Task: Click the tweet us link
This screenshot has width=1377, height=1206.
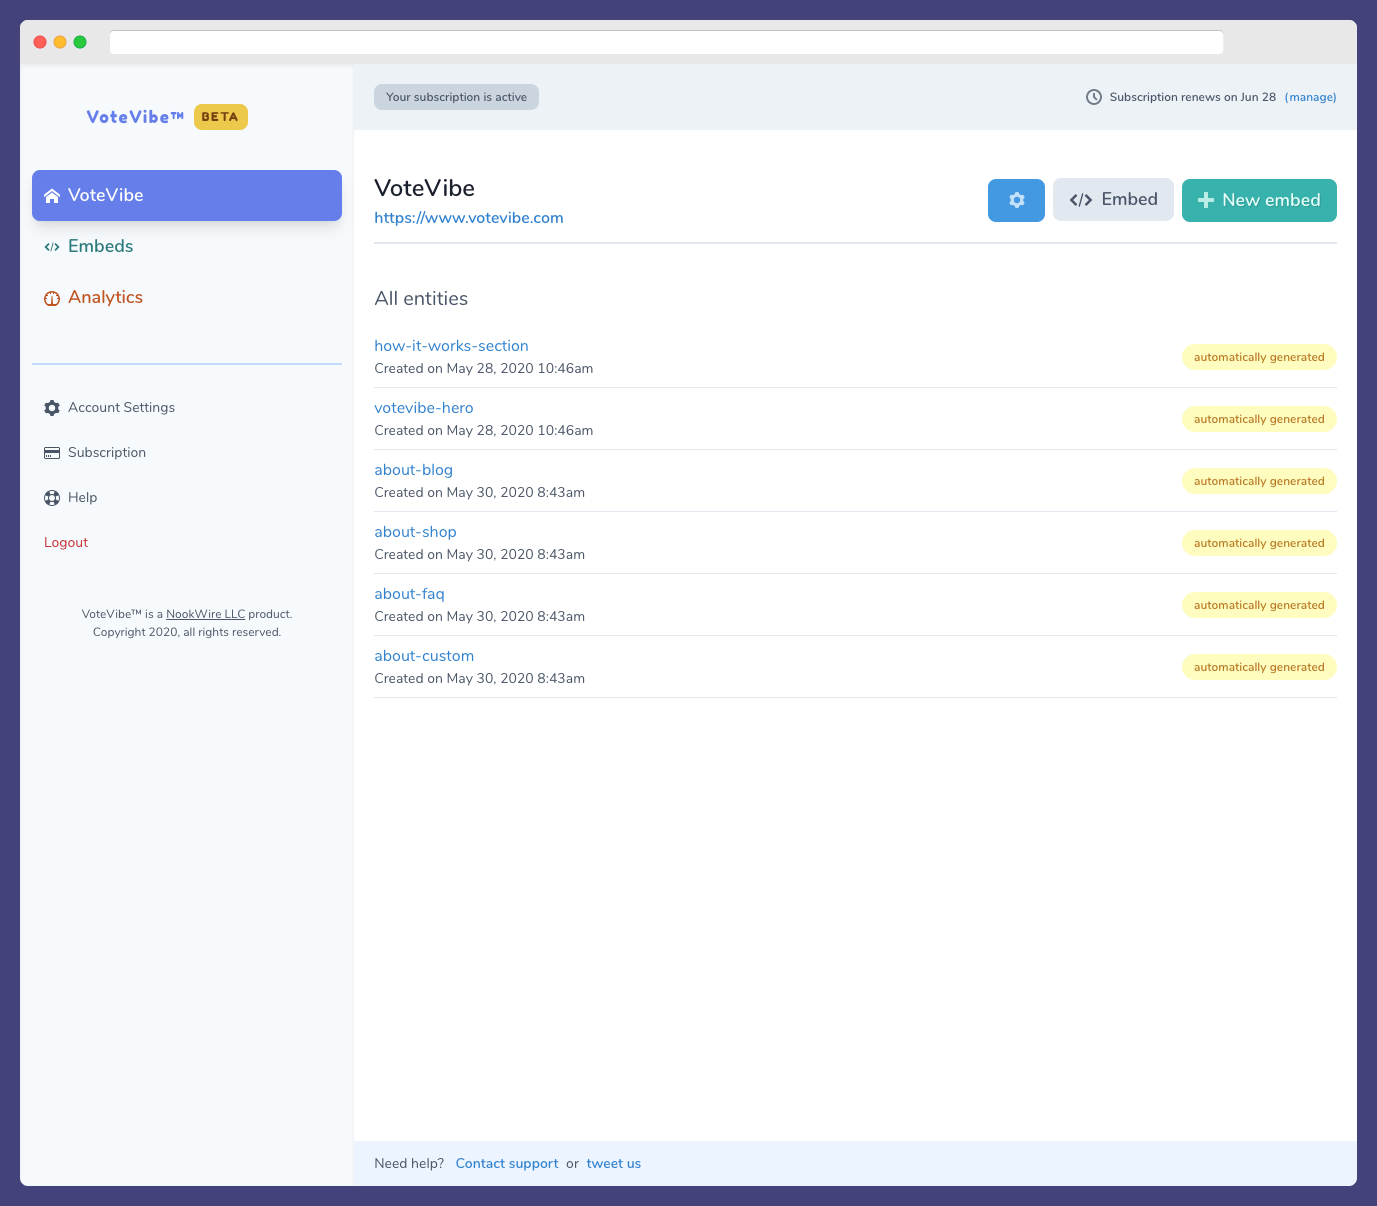Action: click(x=613, y=1163)
